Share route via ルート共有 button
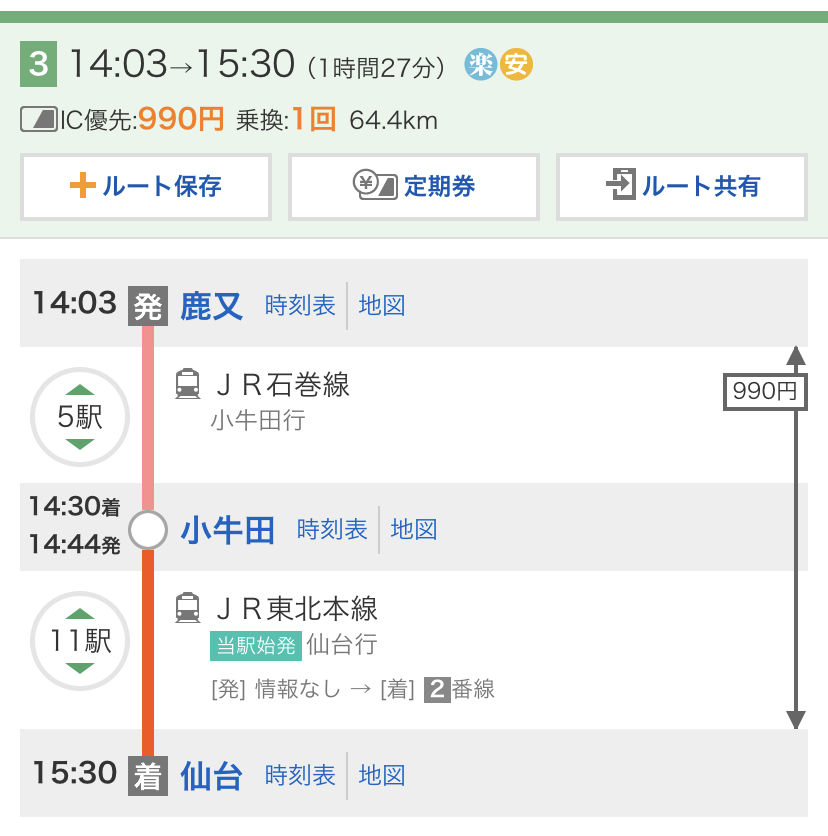The height and width of the screenshot is (836, 828). coord(682,186)
